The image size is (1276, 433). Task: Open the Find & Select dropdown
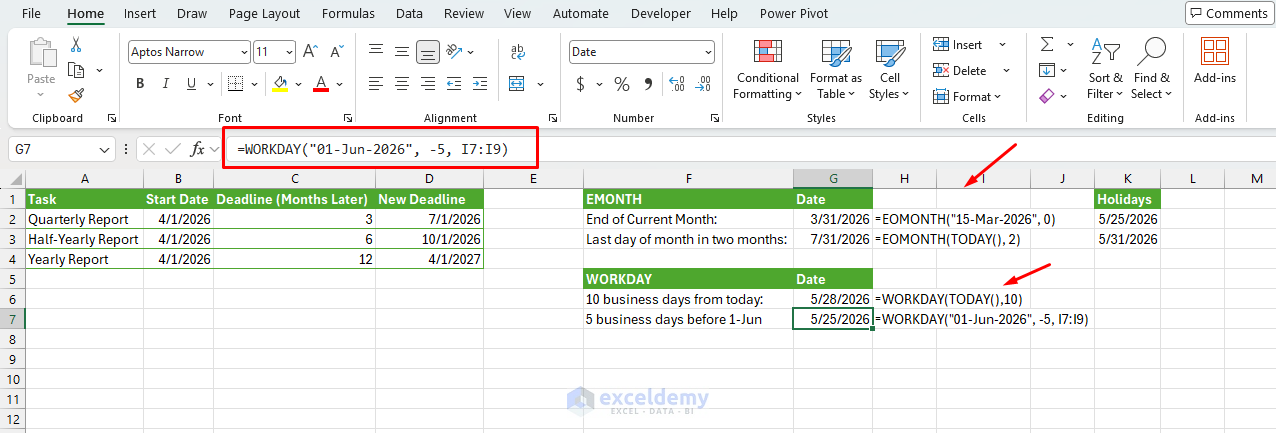coord(1152,70)
